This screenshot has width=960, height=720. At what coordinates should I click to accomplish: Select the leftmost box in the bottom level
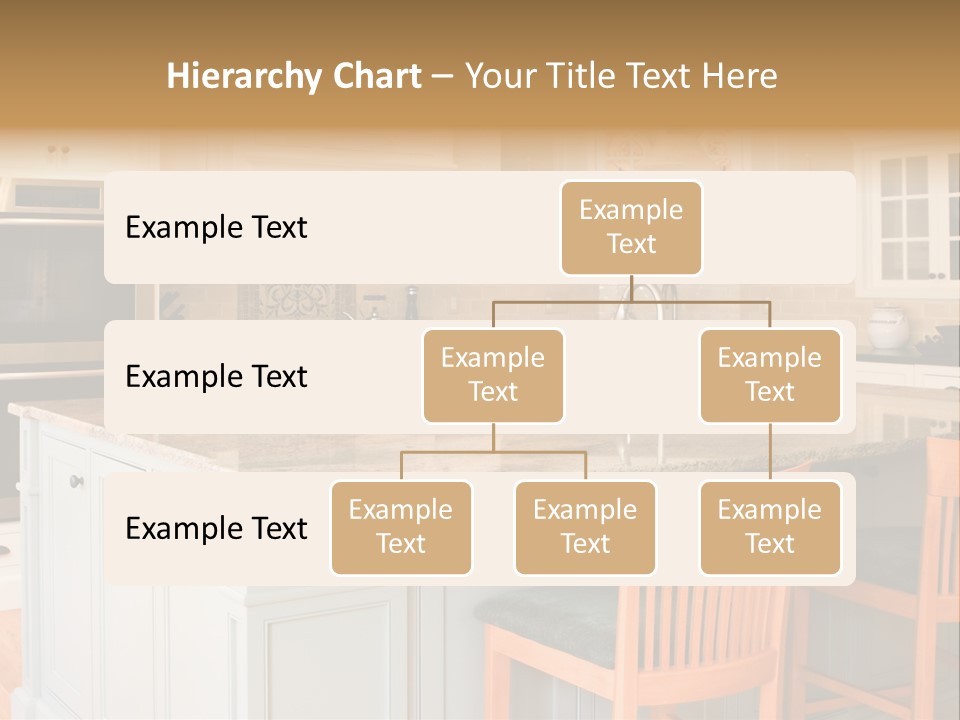pyautogui.click(x=401, y=528)
